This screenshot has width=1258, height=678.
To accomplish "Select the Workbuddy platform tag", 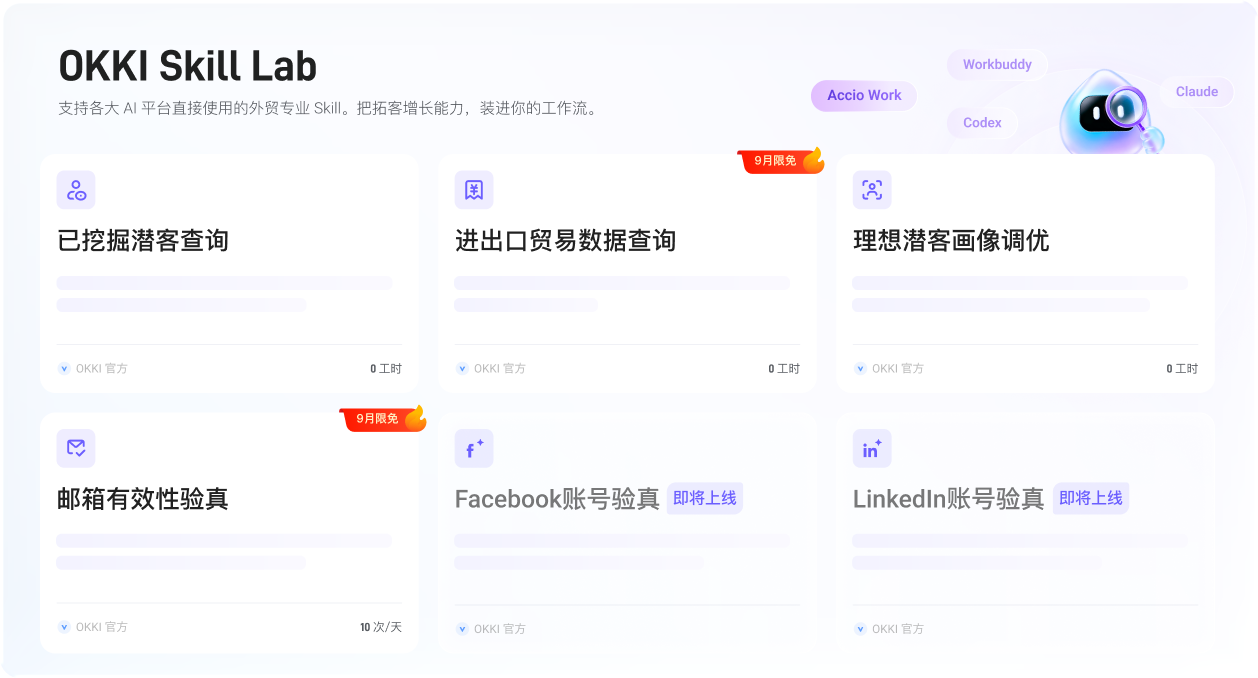I will pos(997,64).
